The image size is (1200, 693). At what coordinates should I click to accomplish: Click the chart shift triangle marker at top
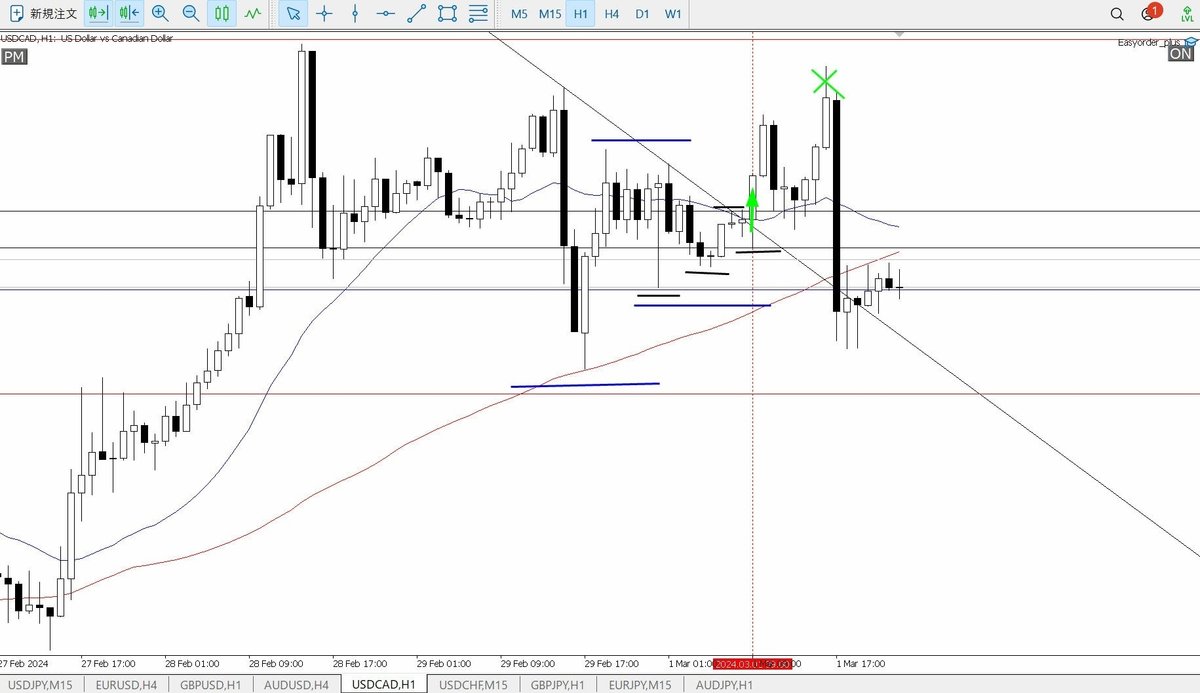click(x=899, y=34)
